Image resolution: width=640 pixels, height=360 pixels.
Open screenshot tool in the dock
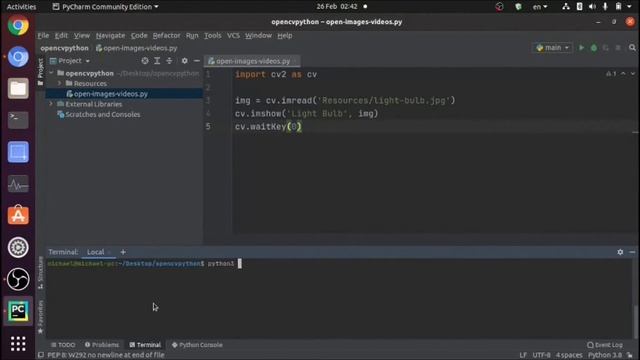click(x=18, y=152)
